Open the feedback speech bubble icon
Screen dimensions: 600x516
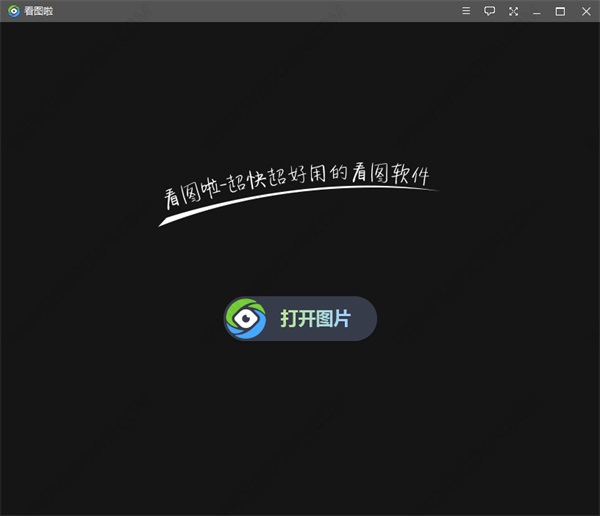click(489, 11)
